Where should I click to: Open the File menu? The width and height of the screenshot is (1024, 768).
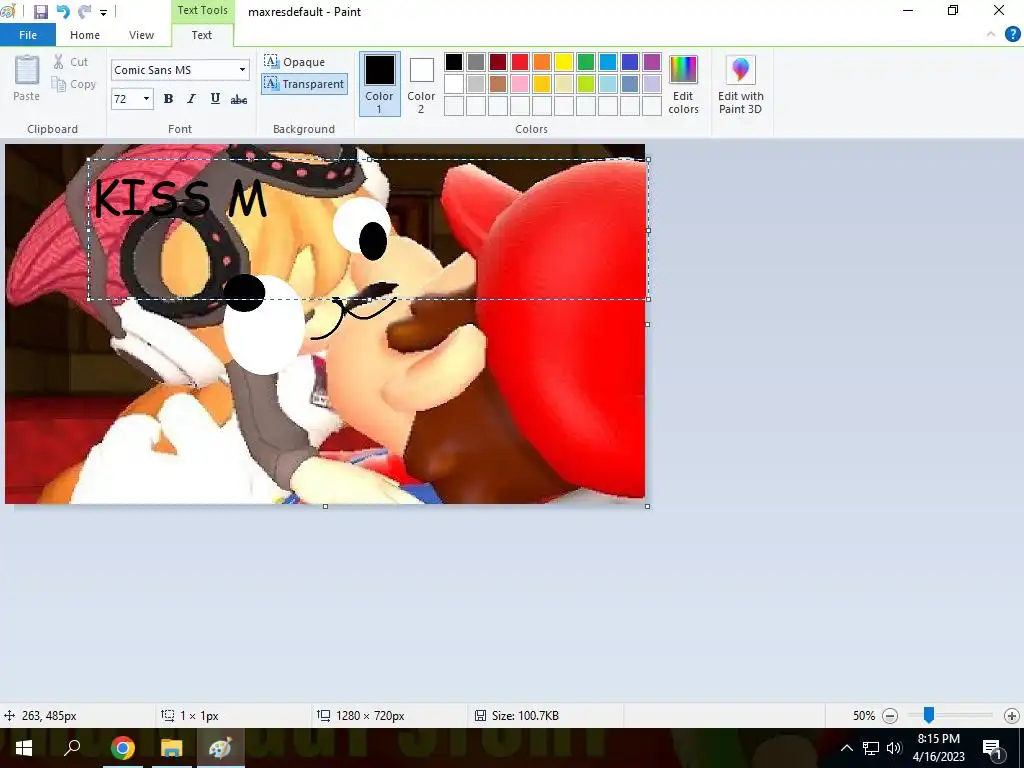tap(27, 35)
